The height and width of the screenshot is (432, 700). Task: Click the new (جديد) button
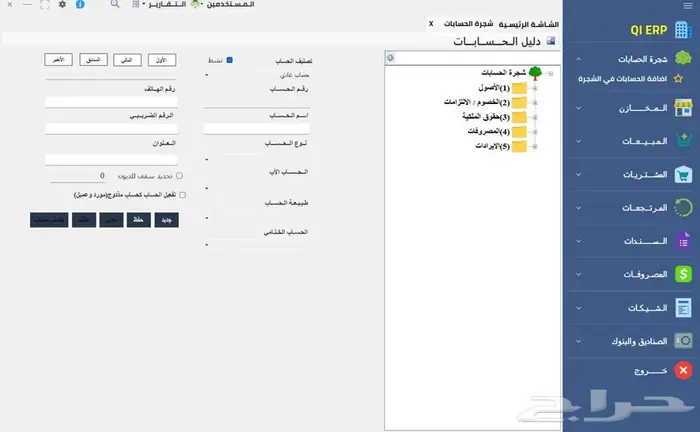tap(167, 219)
